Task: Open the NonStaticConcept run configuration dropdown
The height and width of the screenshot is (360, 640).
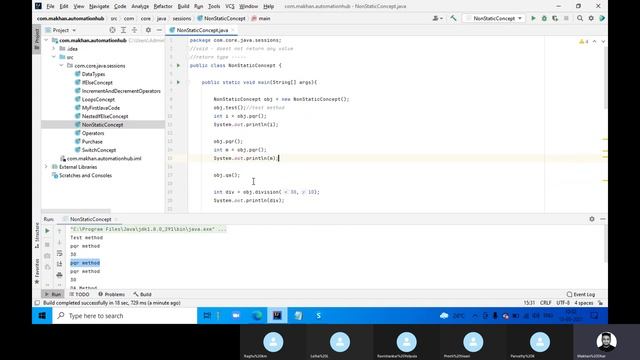Action: pos(494,18)
